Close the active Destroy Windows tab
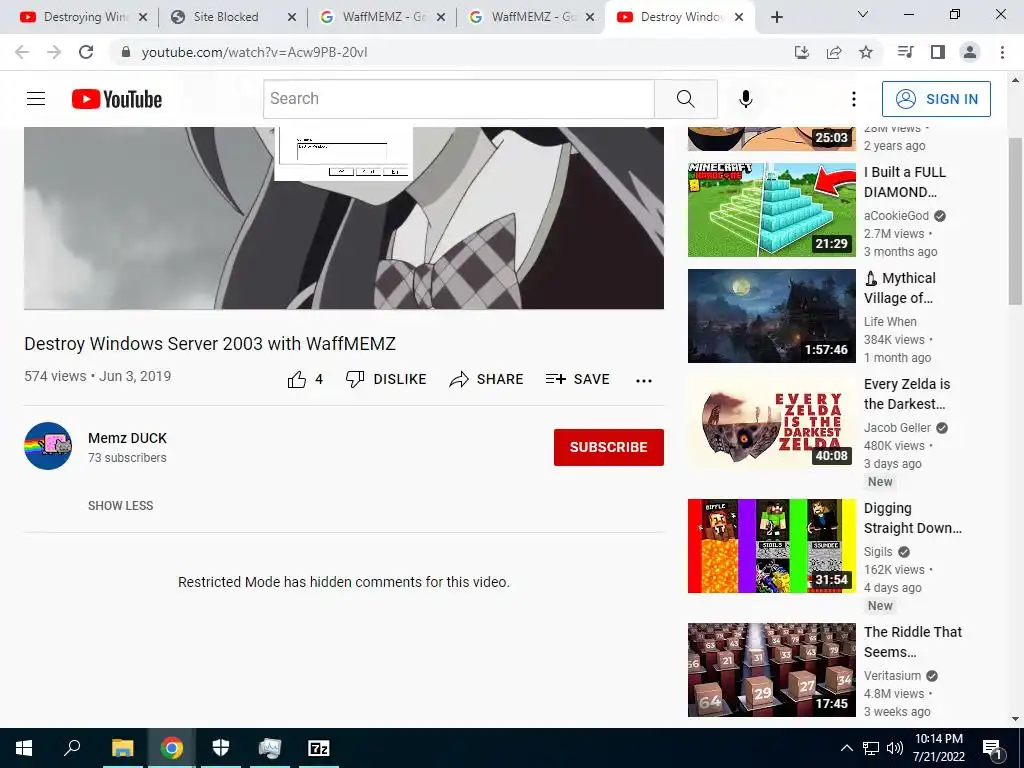The height and width of the screenshot is (768, 1024). 739,18
